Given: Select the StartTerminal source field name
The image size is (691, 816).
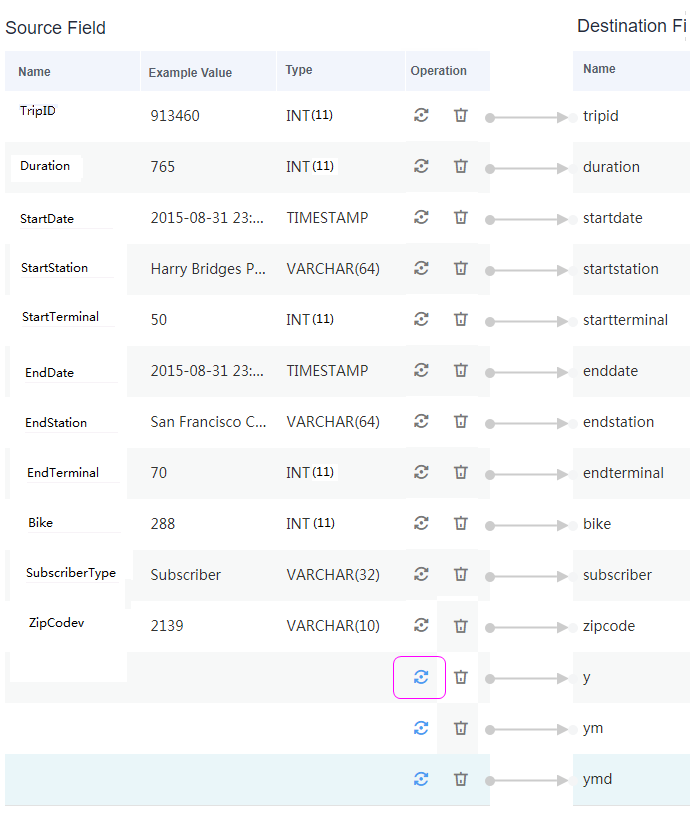Looking at the screenshot, I should pyautogui.click(x=60, y=316).
